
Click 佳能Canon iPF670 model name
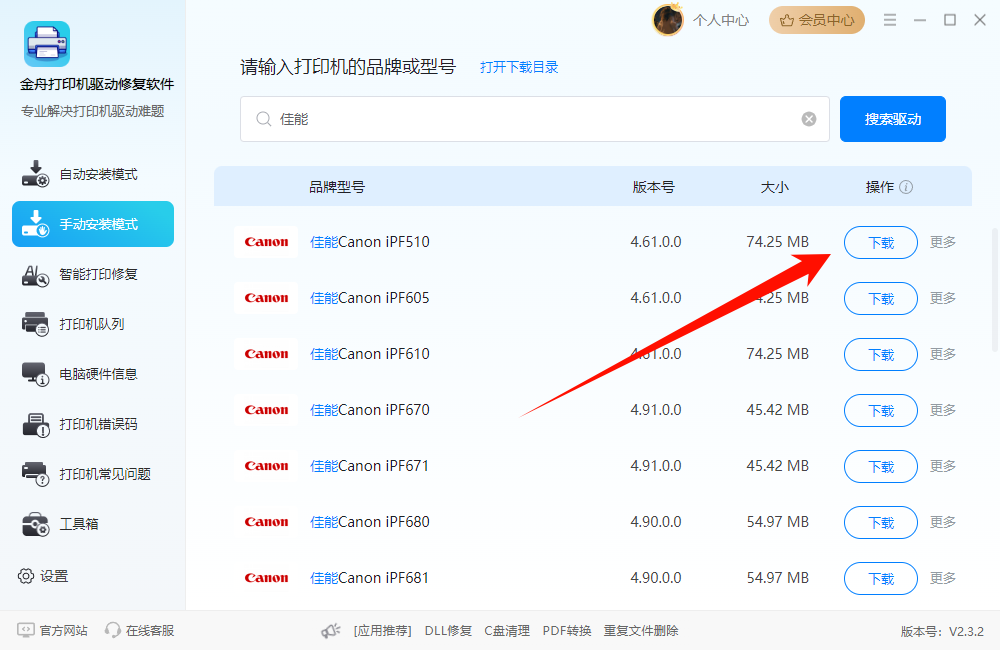click(x=370, y=410)
